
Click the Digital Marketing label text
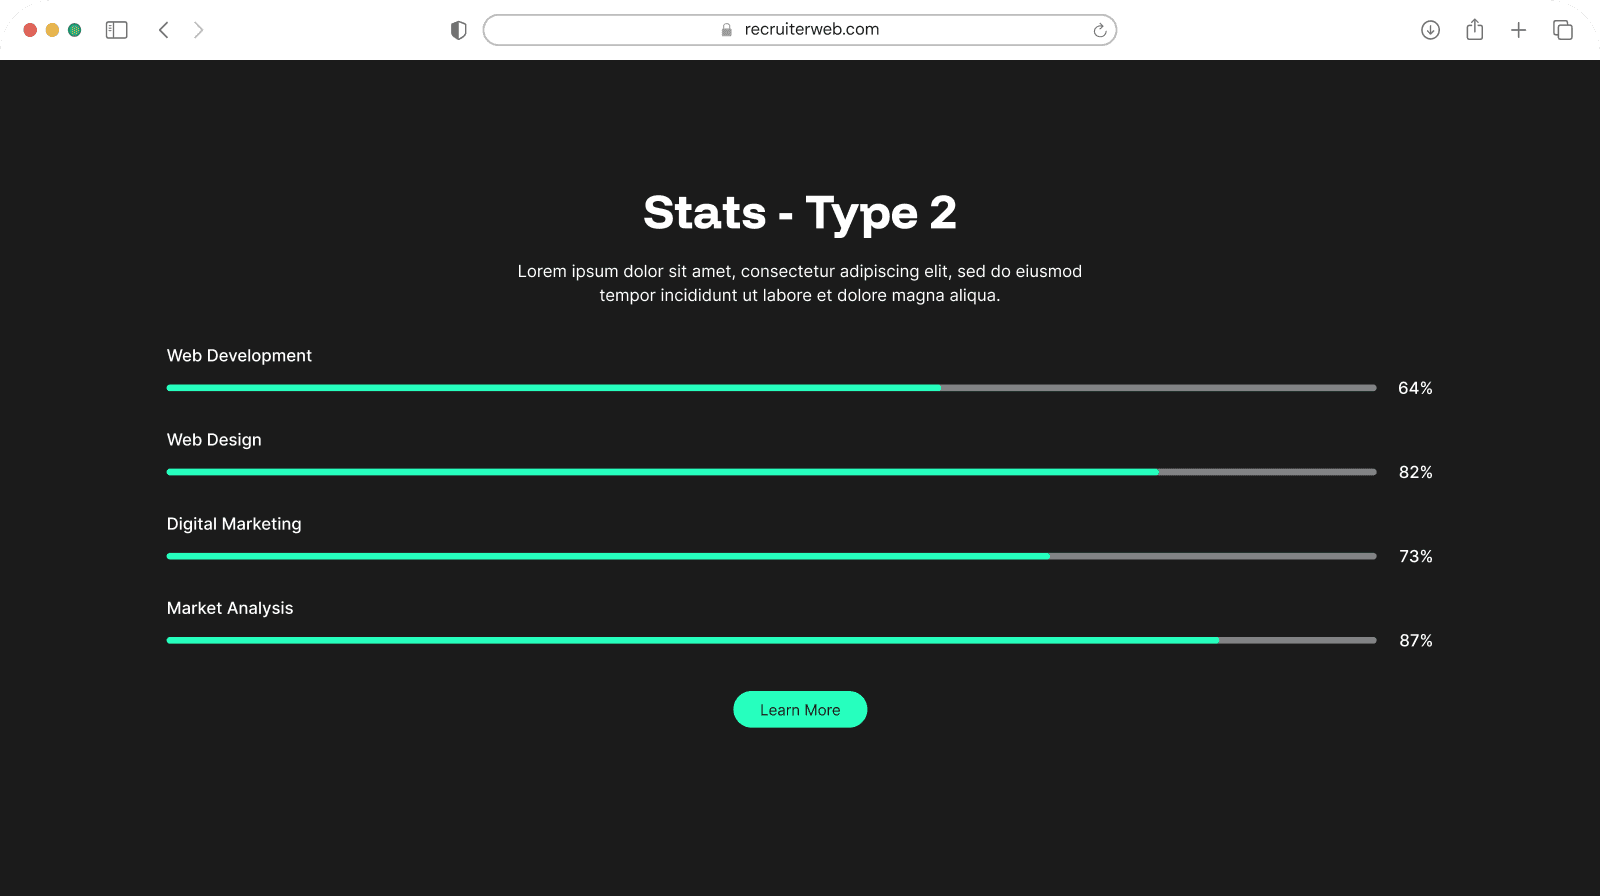coord(234,524)
